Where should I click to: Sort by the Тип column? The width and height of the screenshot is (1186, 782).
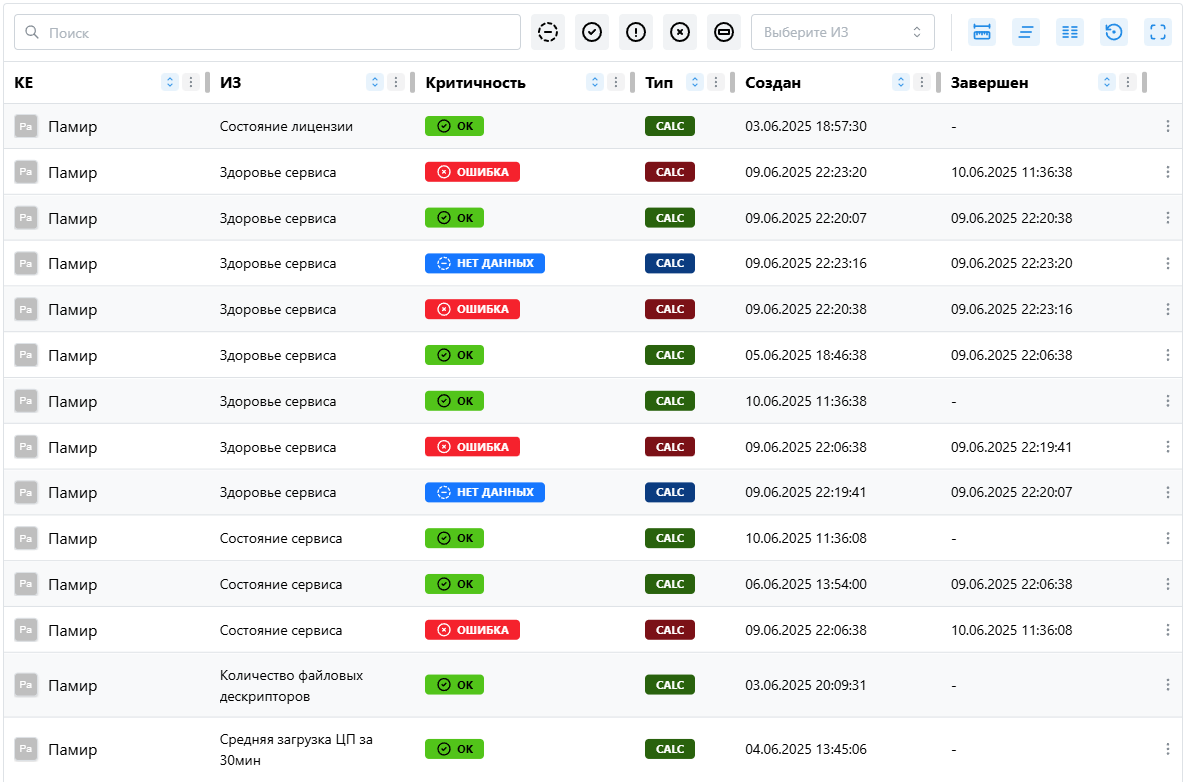(x=694, y=82)
